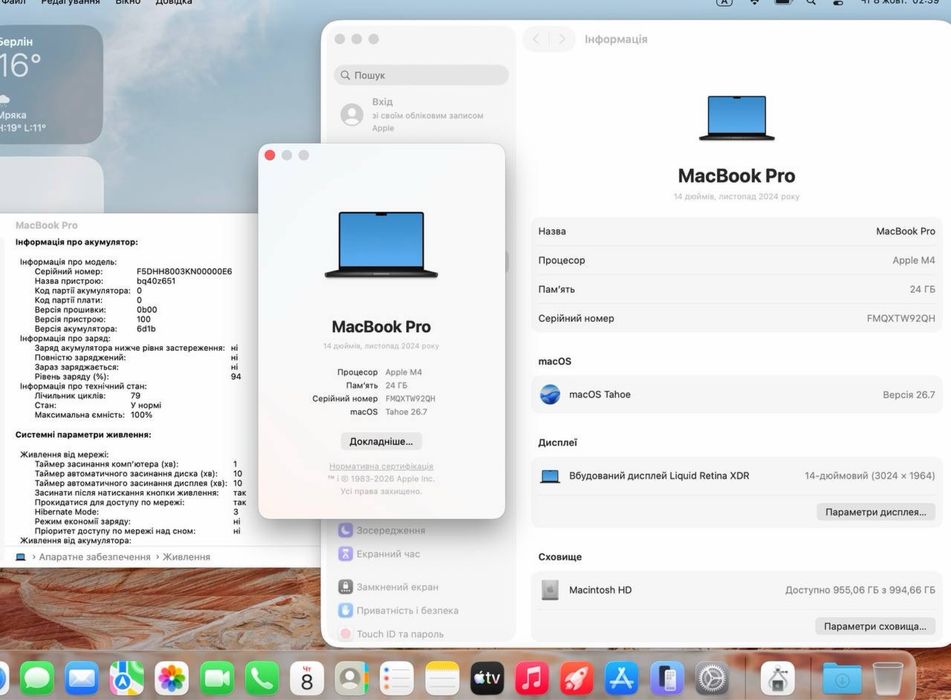Viewport: 951px width, 700px height.
Task: Click the Докладніше... button
Action: pyautogui.click(x=381, y=442)
